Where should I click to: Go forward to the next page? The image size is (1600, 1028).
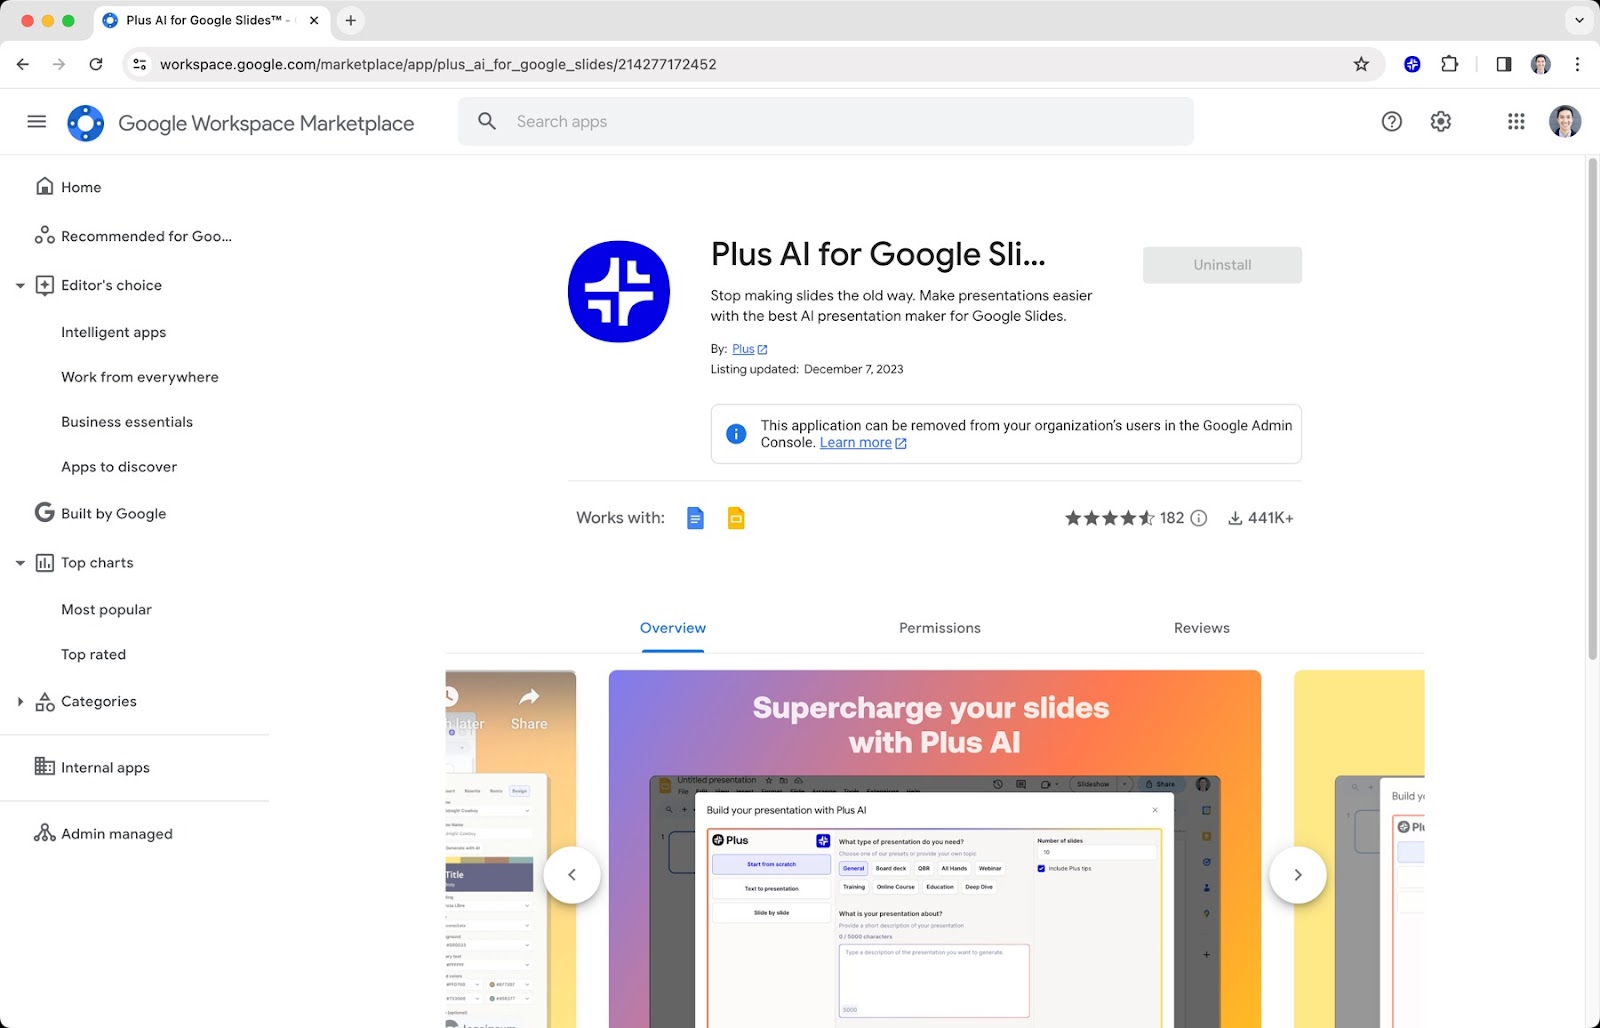59,64
